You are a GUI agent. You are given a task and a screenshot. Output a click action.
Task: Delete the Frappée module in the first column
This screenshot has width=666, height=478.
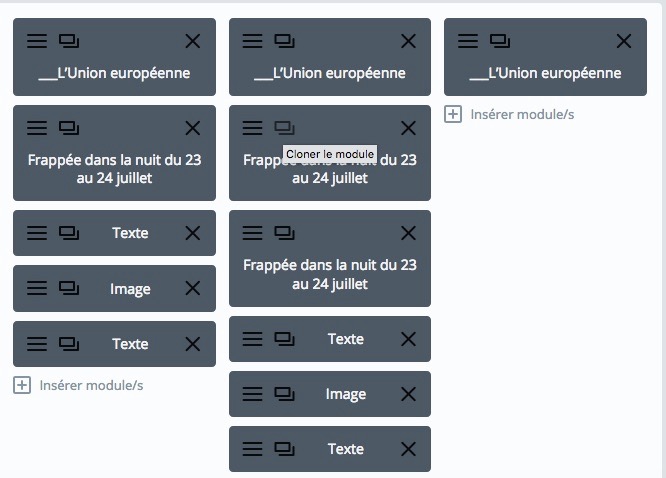(x=193, y=128)
